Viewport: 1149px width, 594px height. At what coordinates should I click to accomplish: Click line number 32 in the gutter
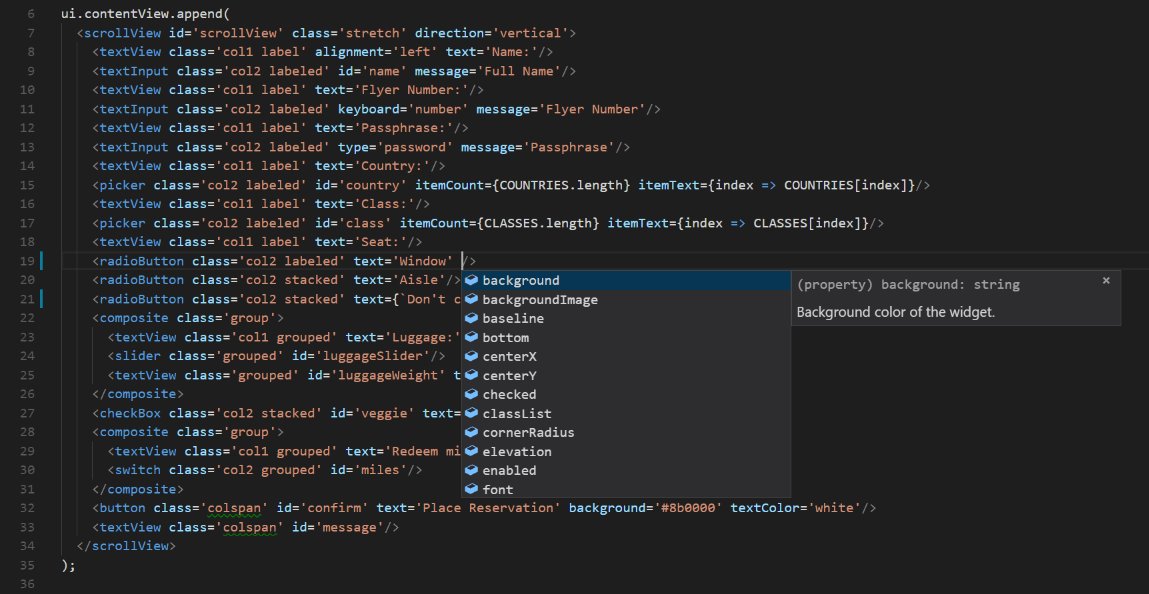click(x=26, y=508)
